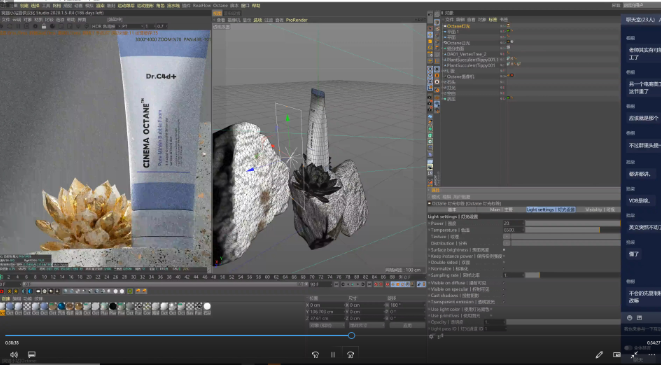Image resolution: width=661 pixels, height=365 pixels.
Task: Select the Octane camera object row
Action: [x=460, y=77]
